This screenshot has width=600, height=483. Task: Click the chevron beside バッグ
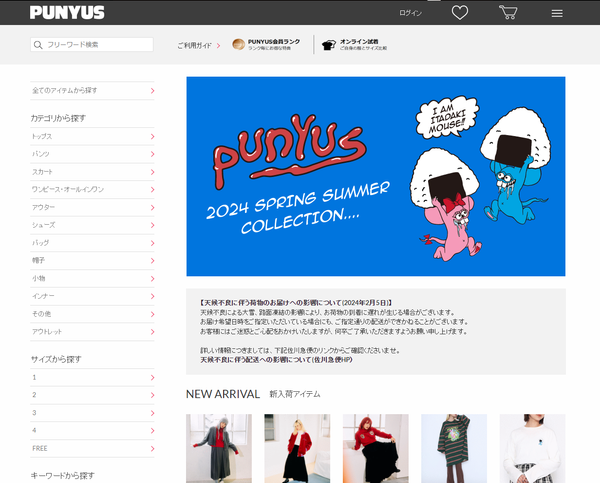tap(152, 243)
